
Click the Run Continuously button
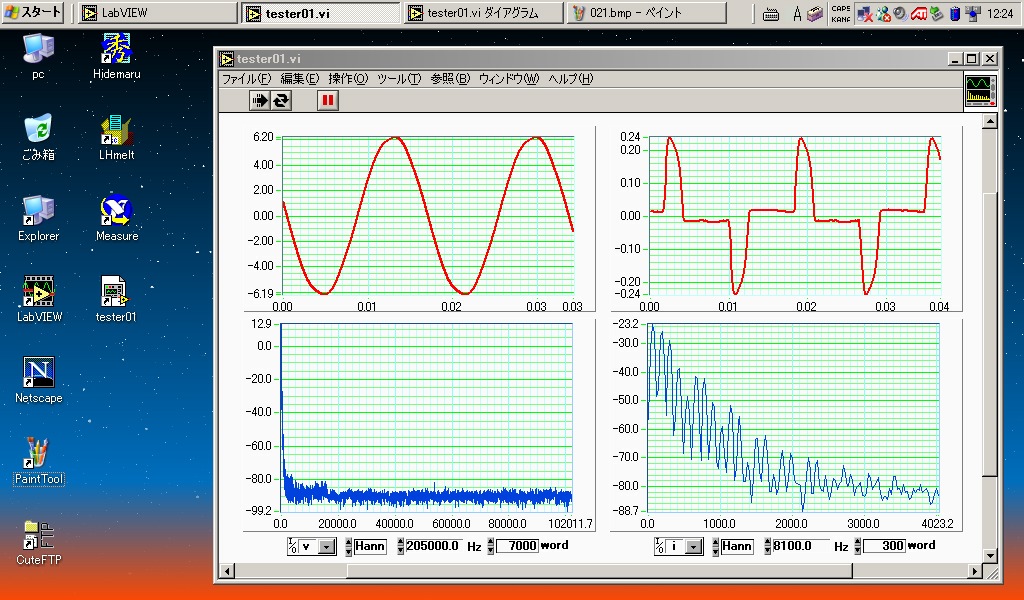pyautogui.click(x=281, y=100)
